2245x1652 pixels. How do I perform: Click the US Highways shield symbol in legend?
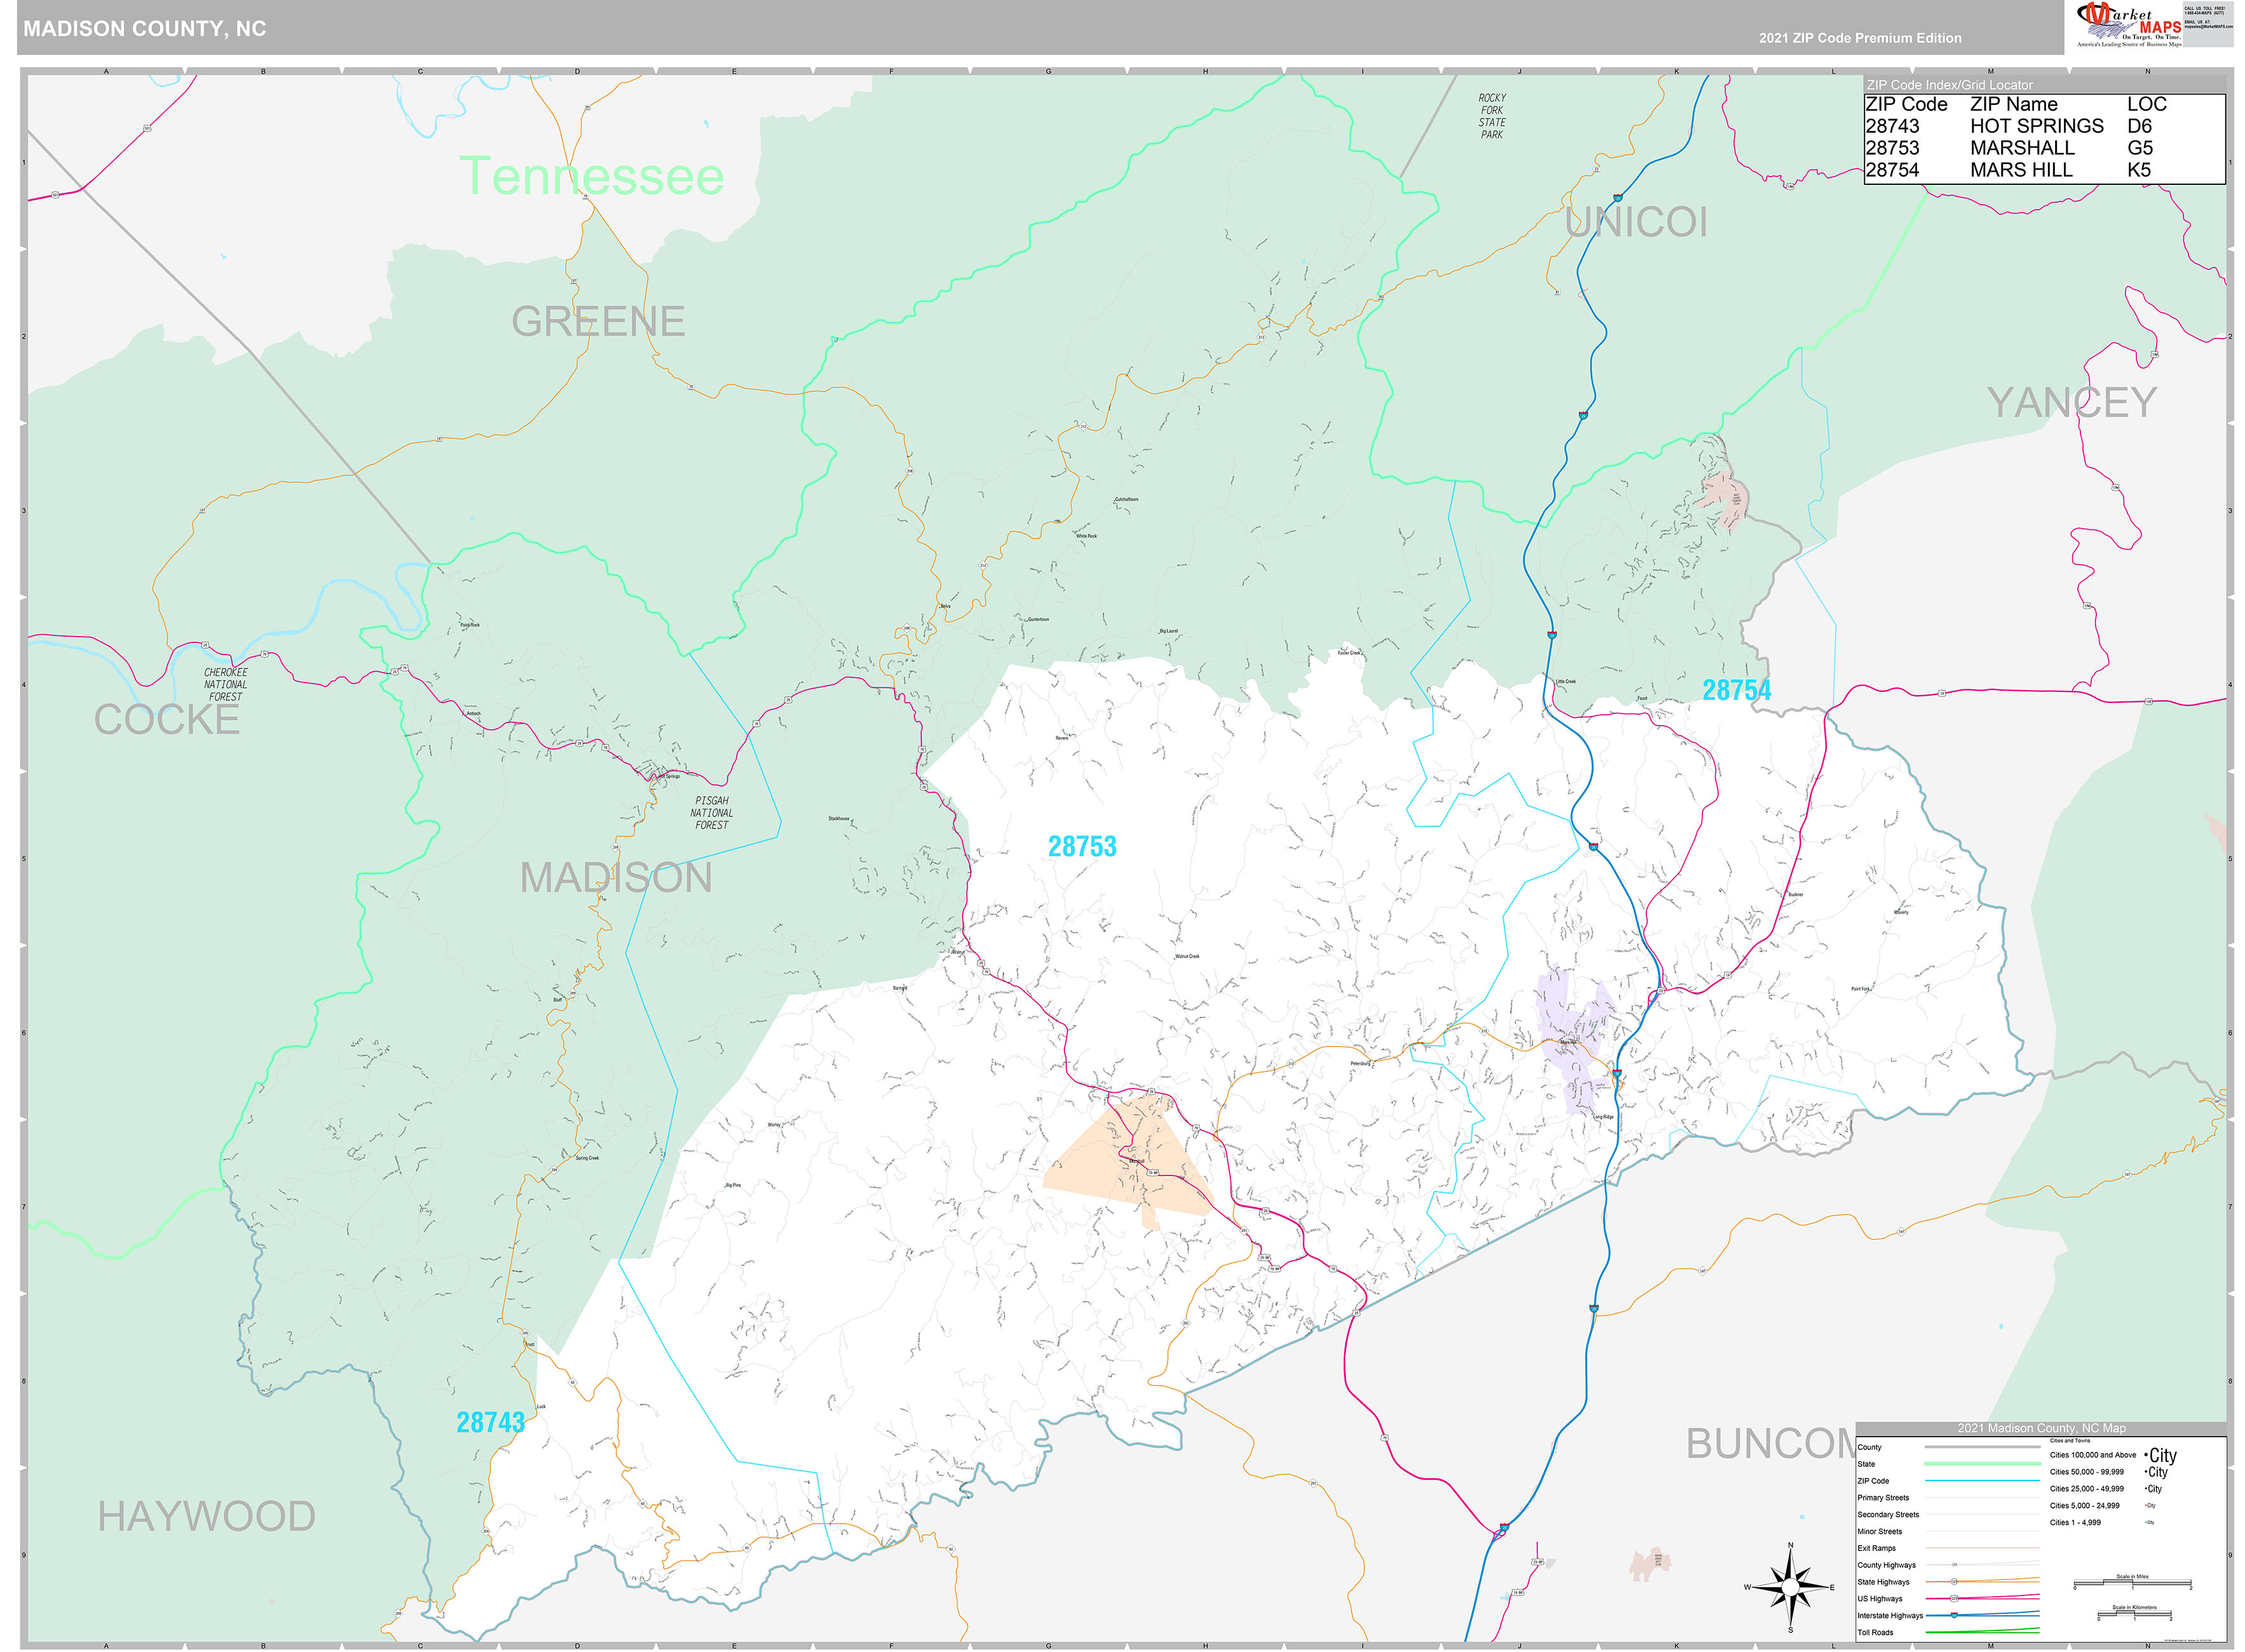1956,1598
